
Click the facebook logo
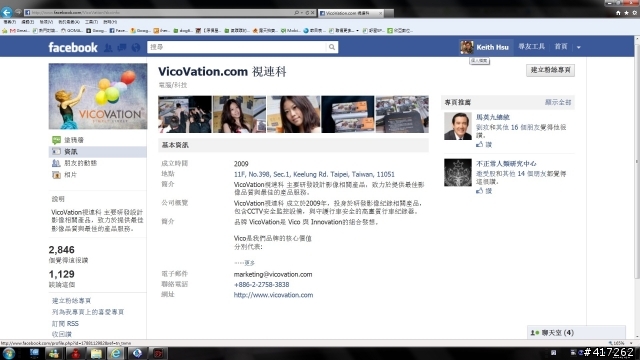click(73, 47)
